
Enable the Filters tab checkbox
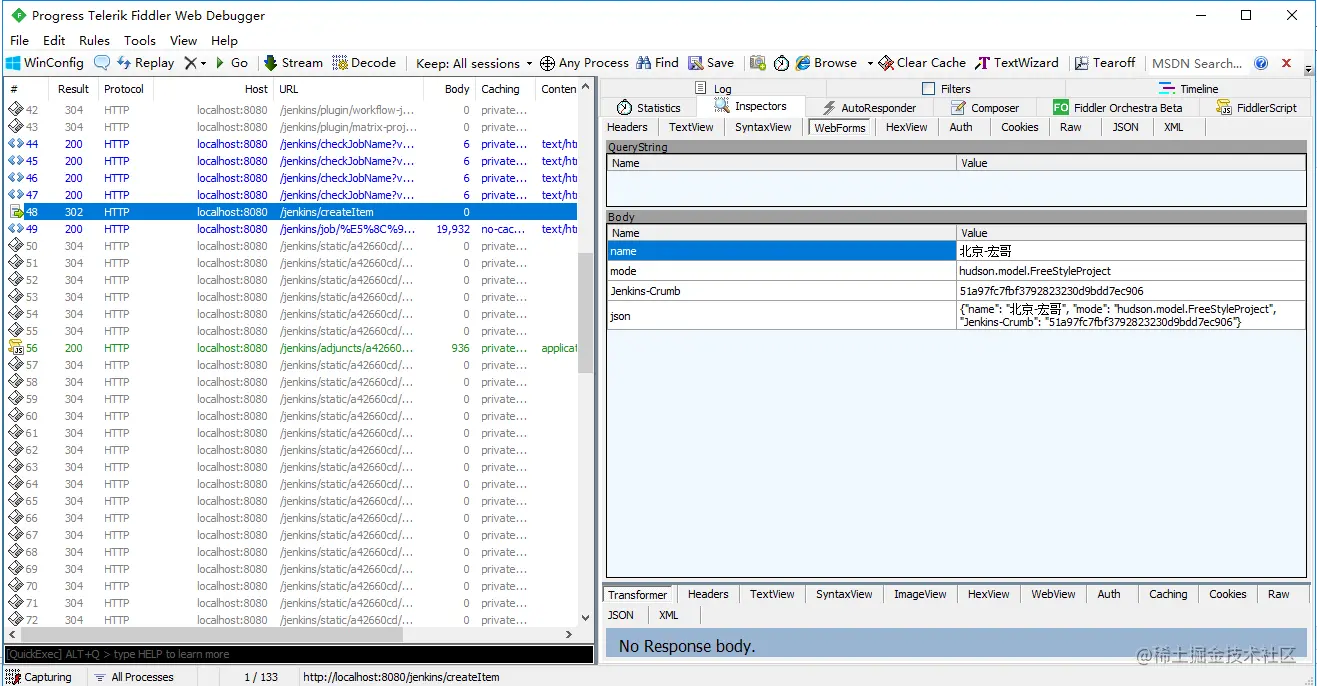928,89
